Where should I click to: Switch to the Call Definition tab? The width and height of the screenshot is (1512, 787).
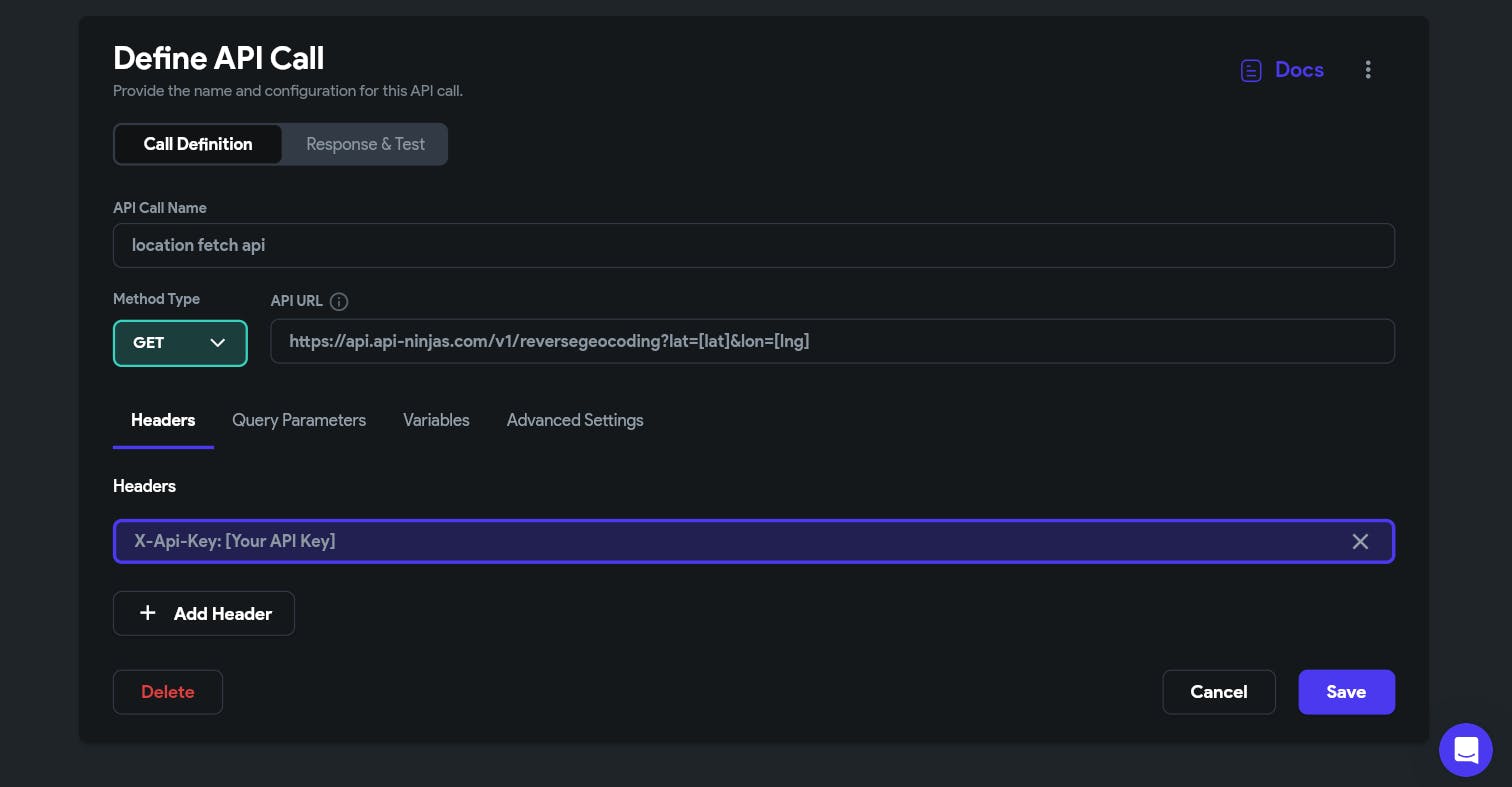198,144
